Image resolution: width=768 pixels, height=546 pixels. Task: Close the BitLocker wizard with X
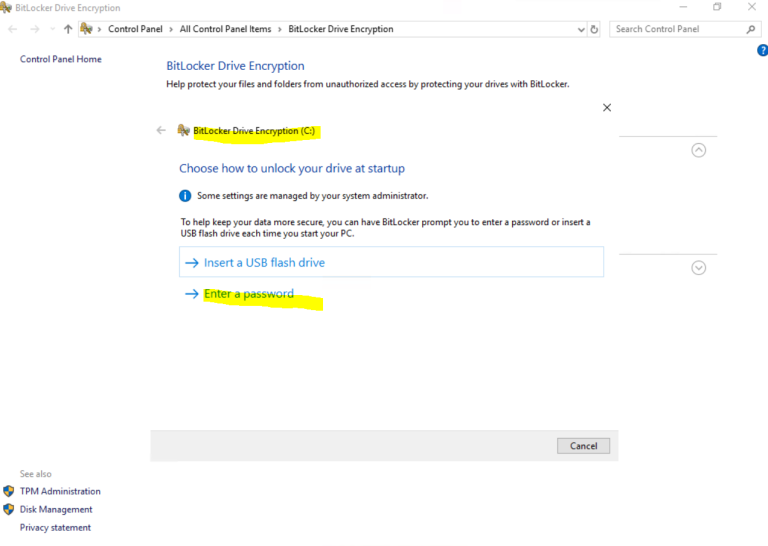pyautogui.click(x=607, y=108)
